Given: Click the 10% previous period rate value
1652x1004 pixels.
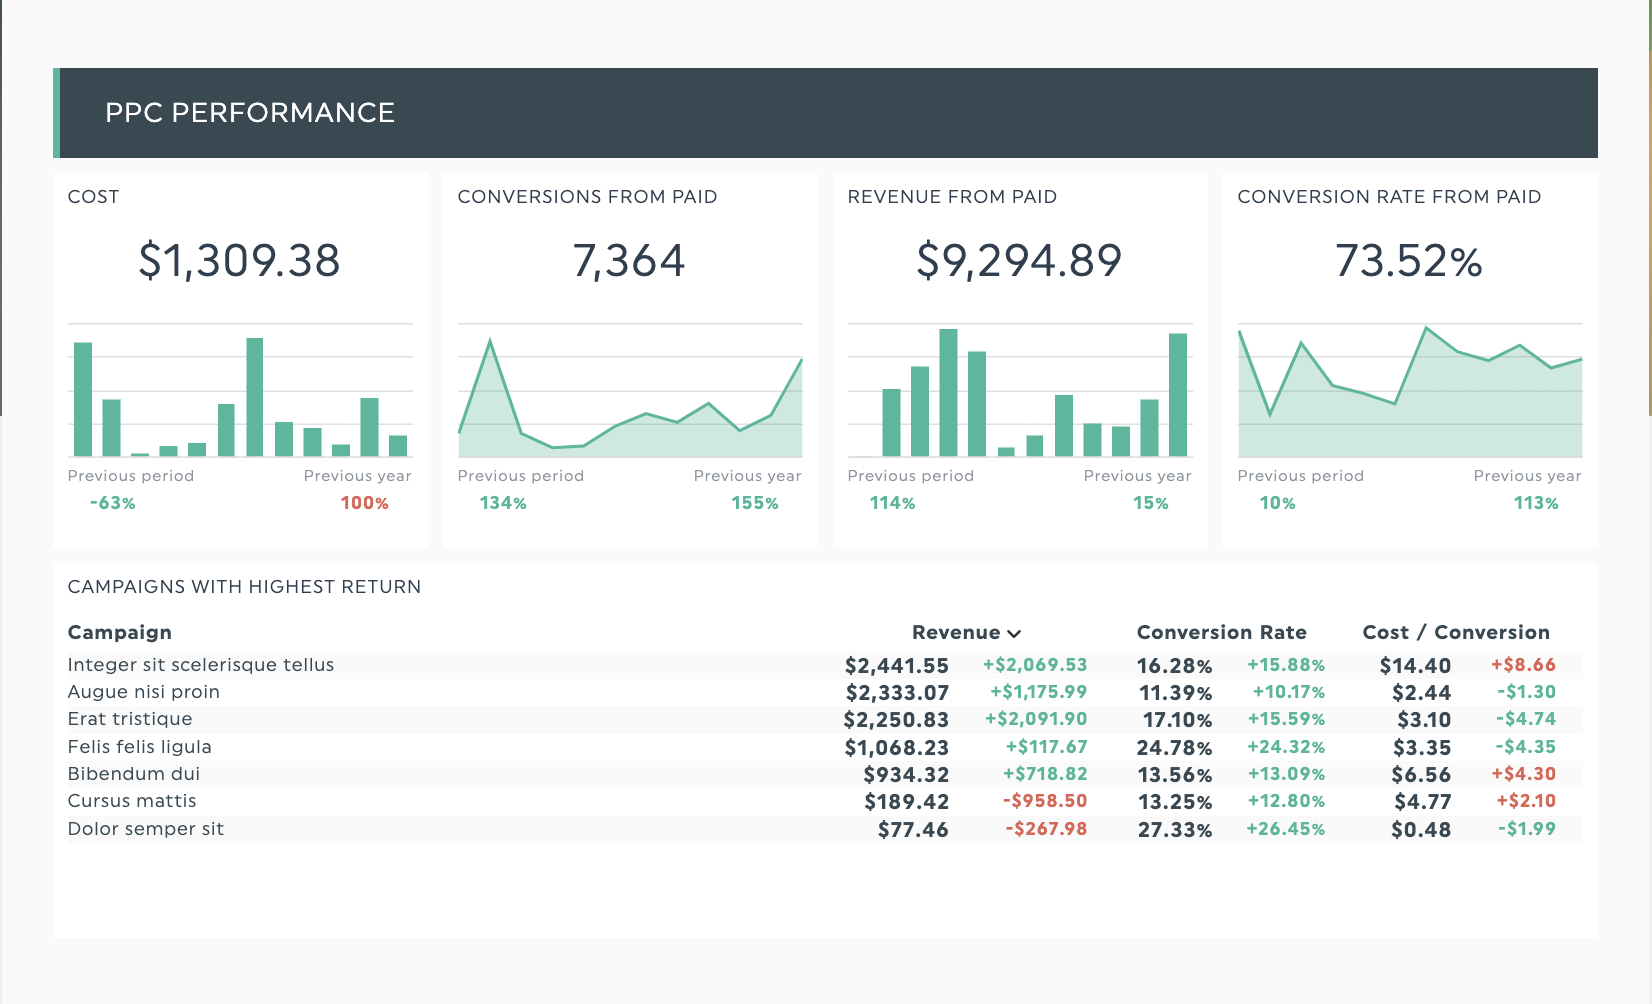Looking at the screenshot, I should [1277, 503].
